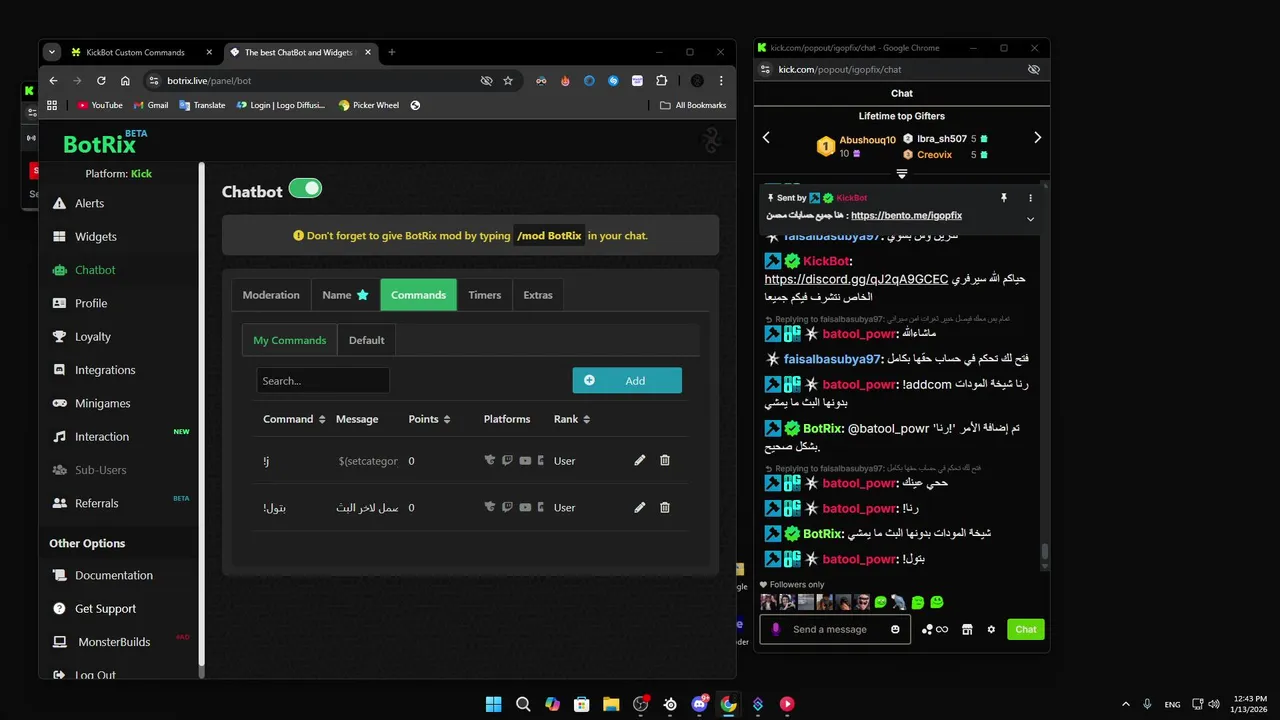Click next arrow in Lifetime top Gifters
Viewport: 1280px width, 720px height.
(1037, 138)
